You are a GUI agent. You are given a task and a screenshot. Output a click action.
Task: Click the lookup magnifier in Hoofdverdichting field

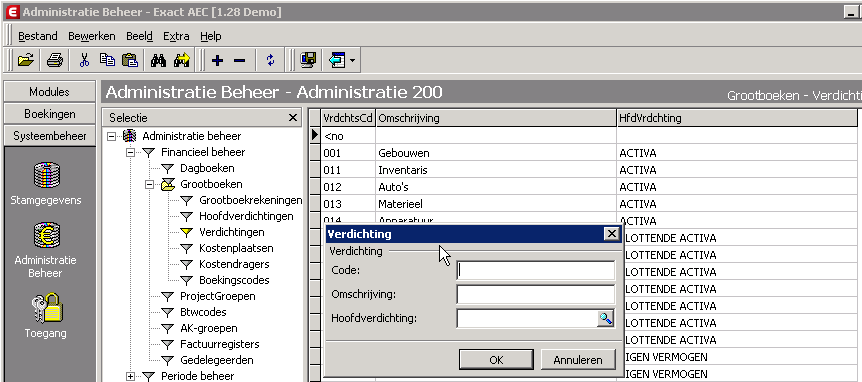605,318
